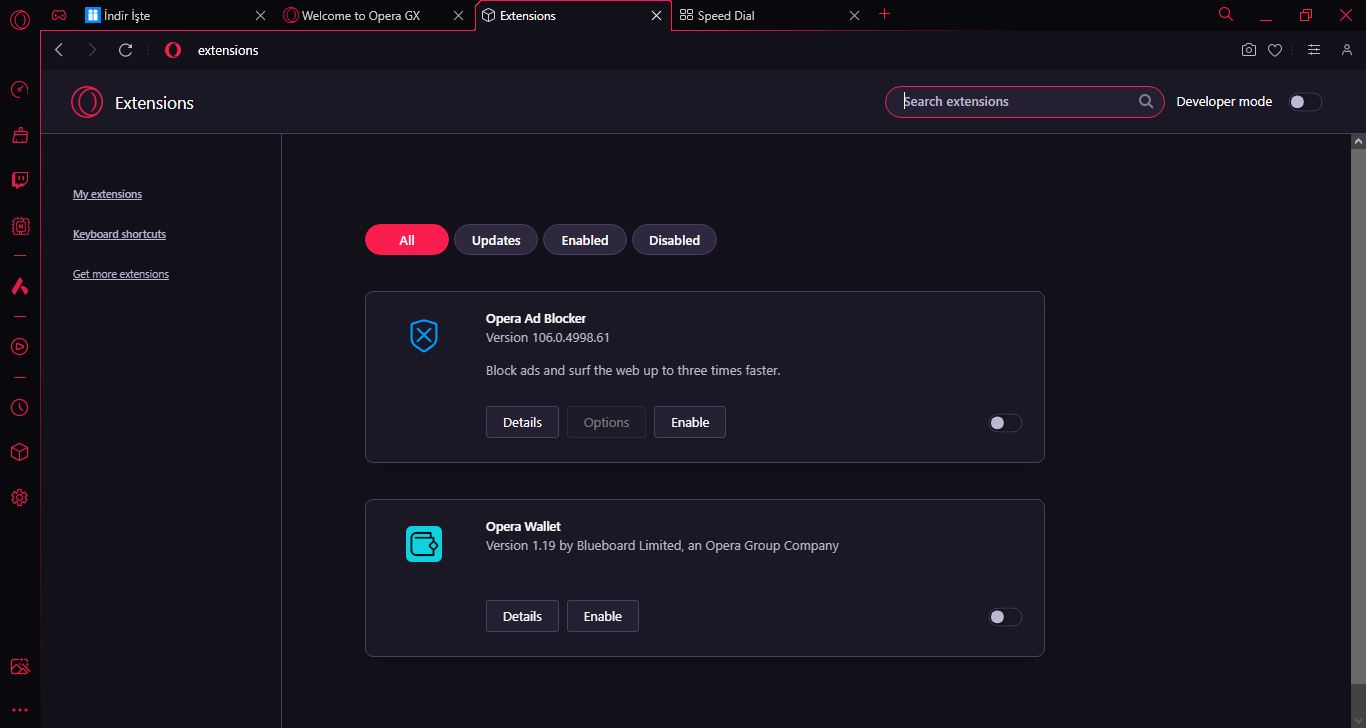Reload the extensions page
The image size is (1366, 728).
tap(125, 50)
